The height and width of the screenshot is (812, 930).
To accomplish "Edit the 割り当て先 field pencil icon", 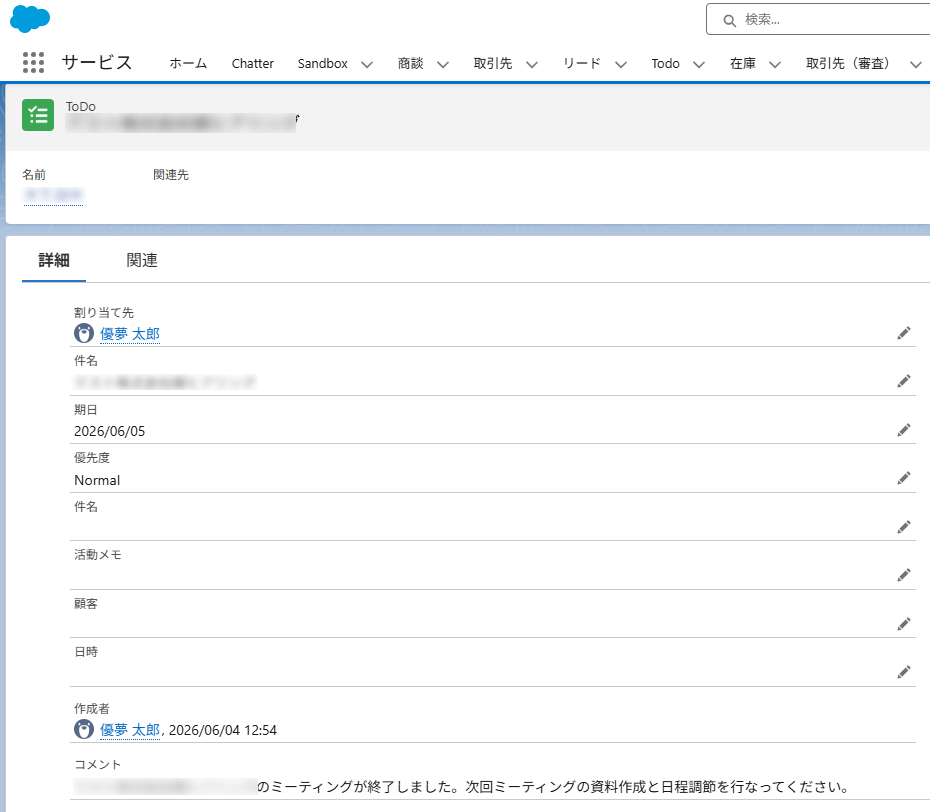I will 903,333.
